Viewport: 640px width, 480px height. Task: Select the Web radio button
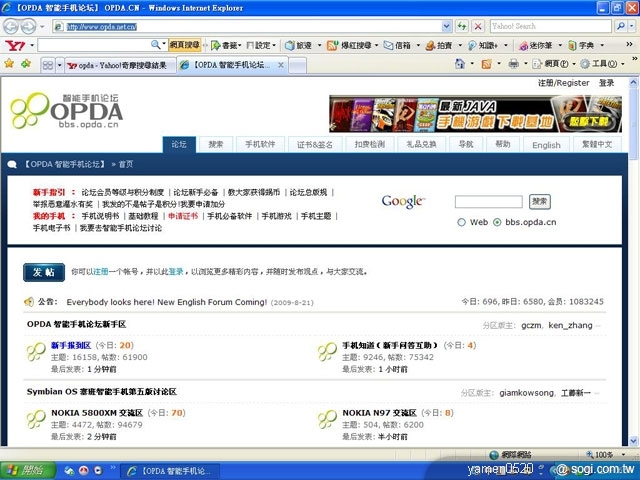(461, 222)
